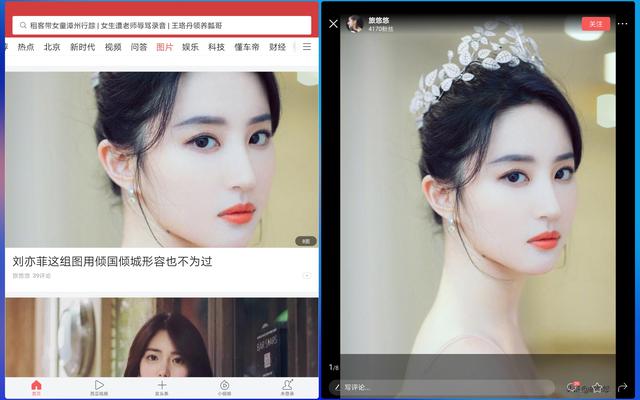Expand the channel list hamburger menu

point(306,47)
